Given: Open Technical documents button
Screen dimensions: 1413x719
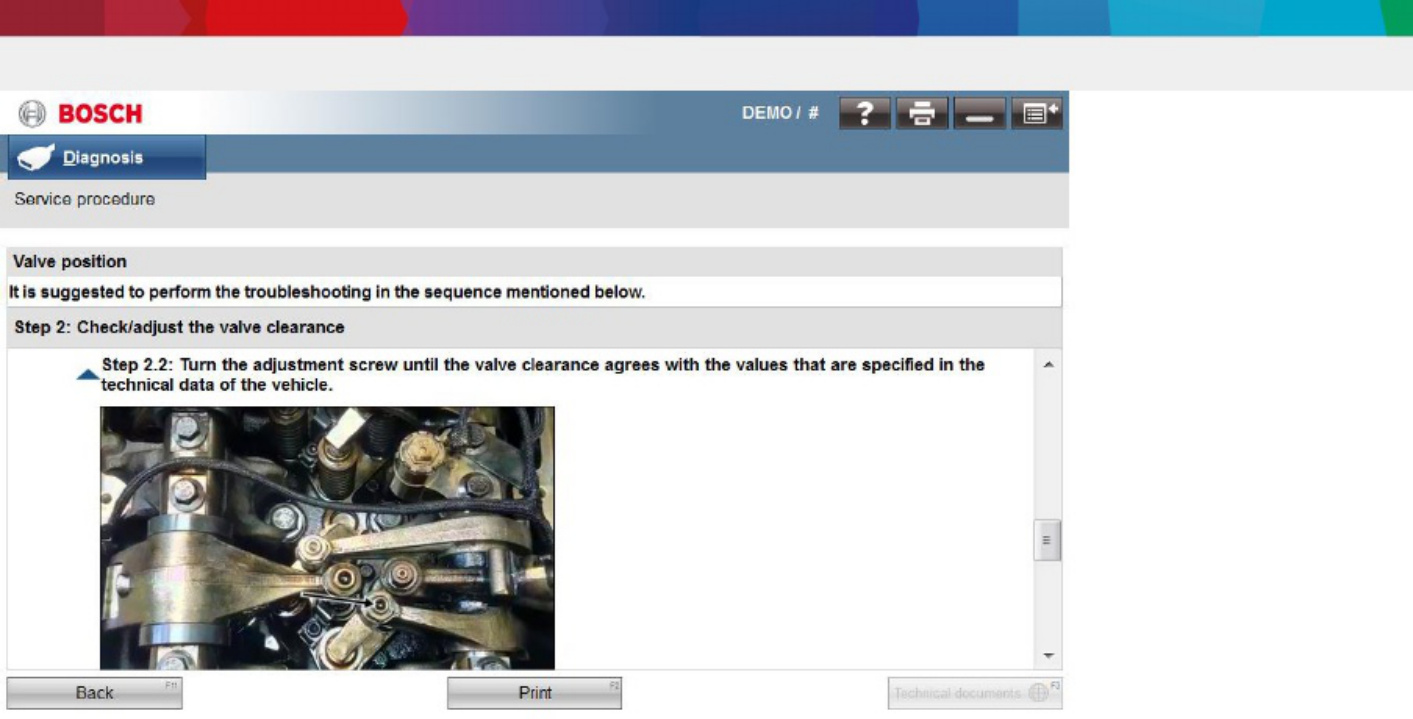Looking at the screenshot, I should tap(975, 693).
